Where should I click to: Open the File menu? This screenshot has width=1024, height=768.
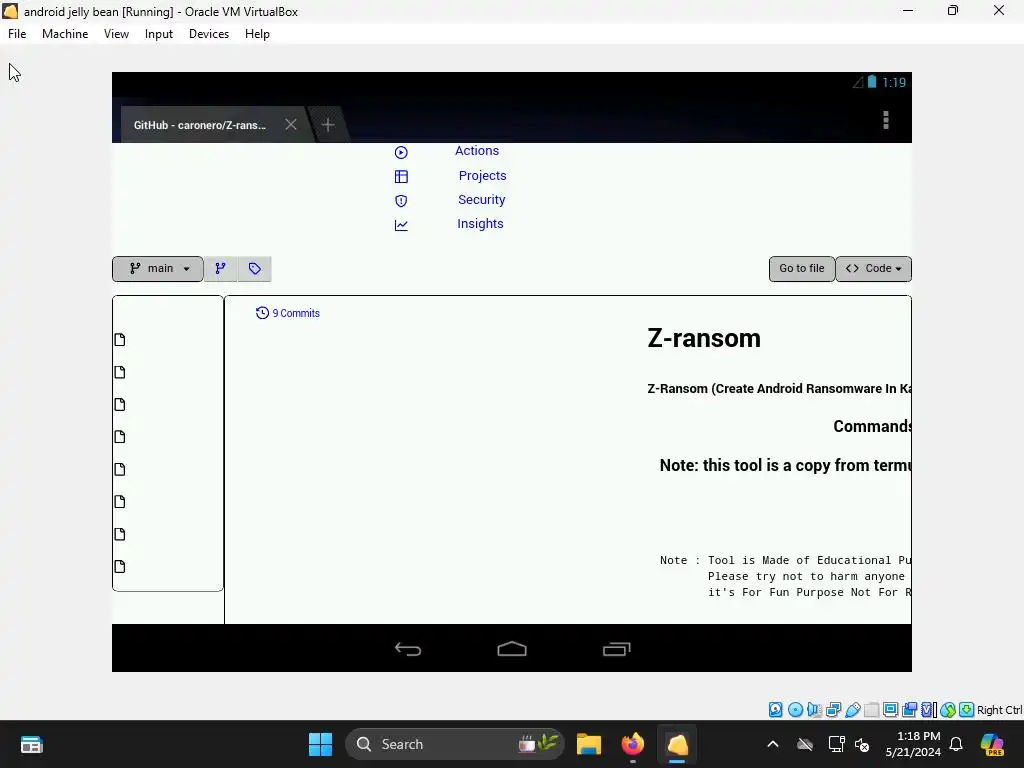(17, 34)
